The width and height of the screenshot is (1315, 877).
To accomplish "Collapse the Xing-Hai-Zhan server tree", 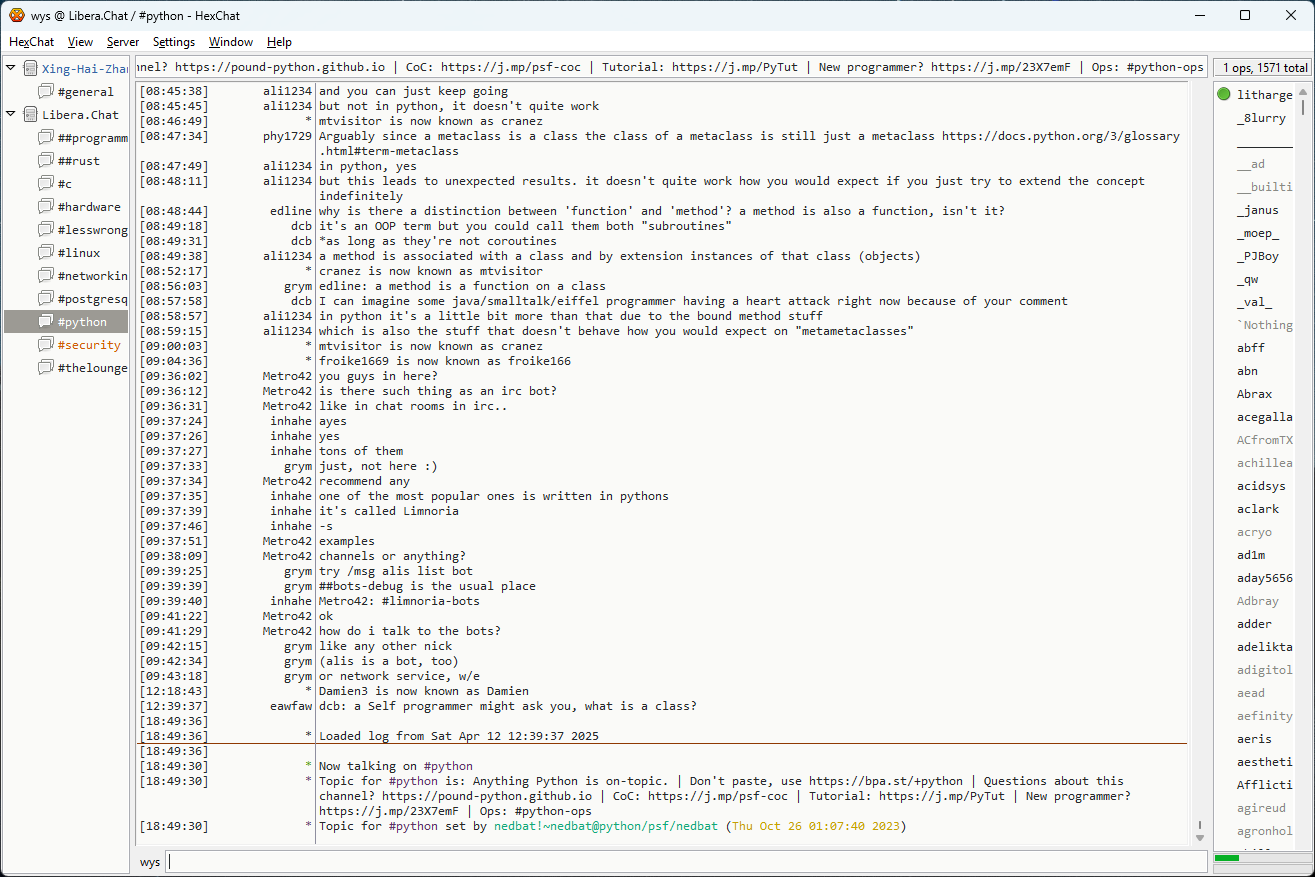I will point(11,68).
